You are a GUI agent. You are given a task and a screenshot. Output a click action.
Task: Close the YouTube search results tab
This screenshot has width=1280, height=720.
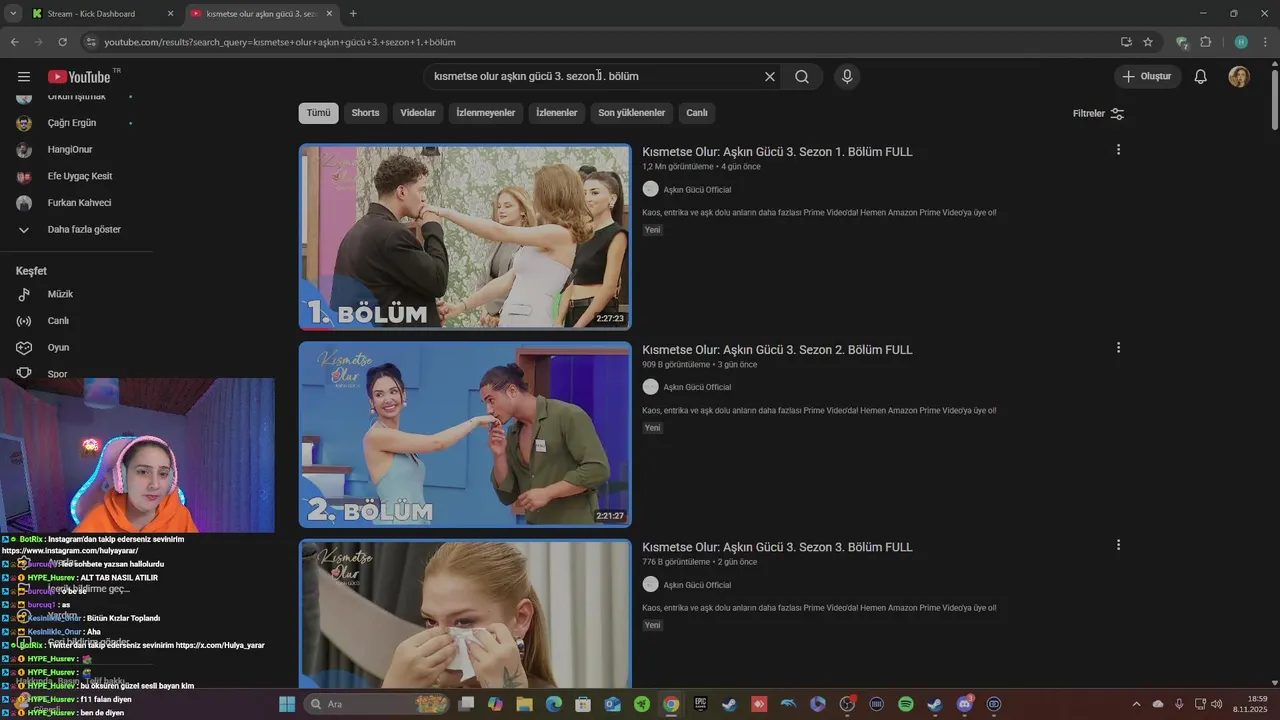[x=329, y=14]
